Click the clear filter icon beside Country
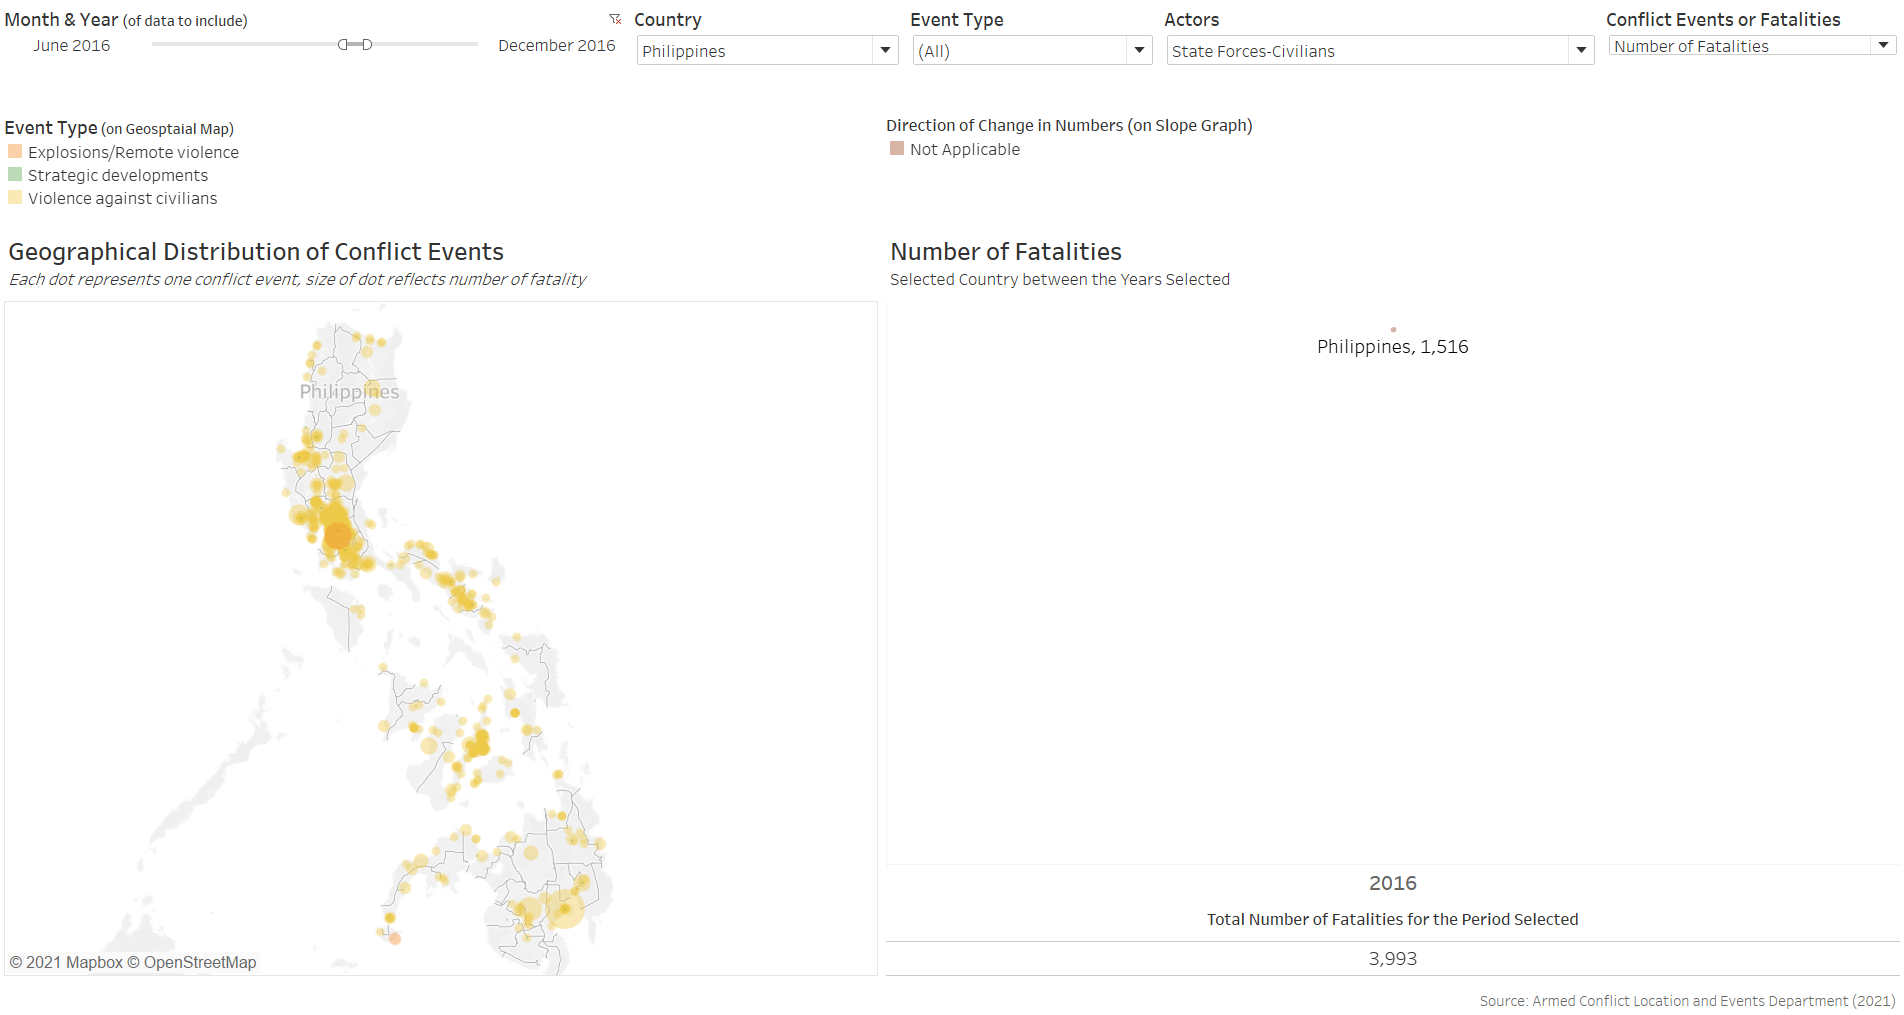The image size is (1904, 1015). (x=615, y=19)
